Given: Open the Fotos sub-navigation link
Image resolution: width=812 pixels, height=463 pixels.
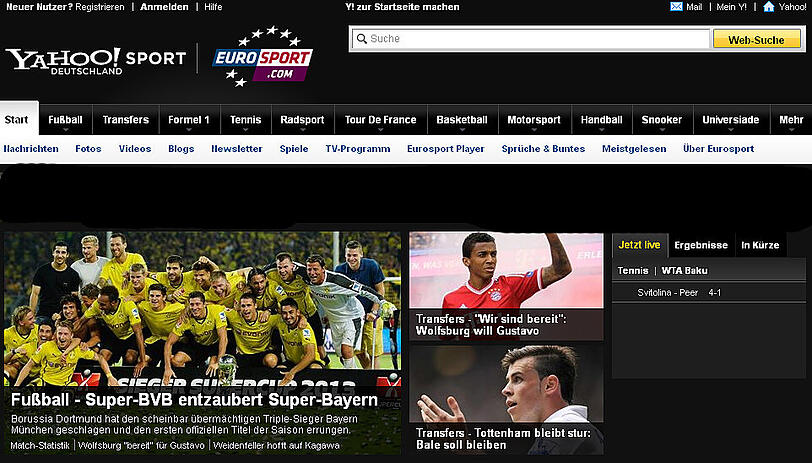Looking at the screenshot, I should 88,149.
